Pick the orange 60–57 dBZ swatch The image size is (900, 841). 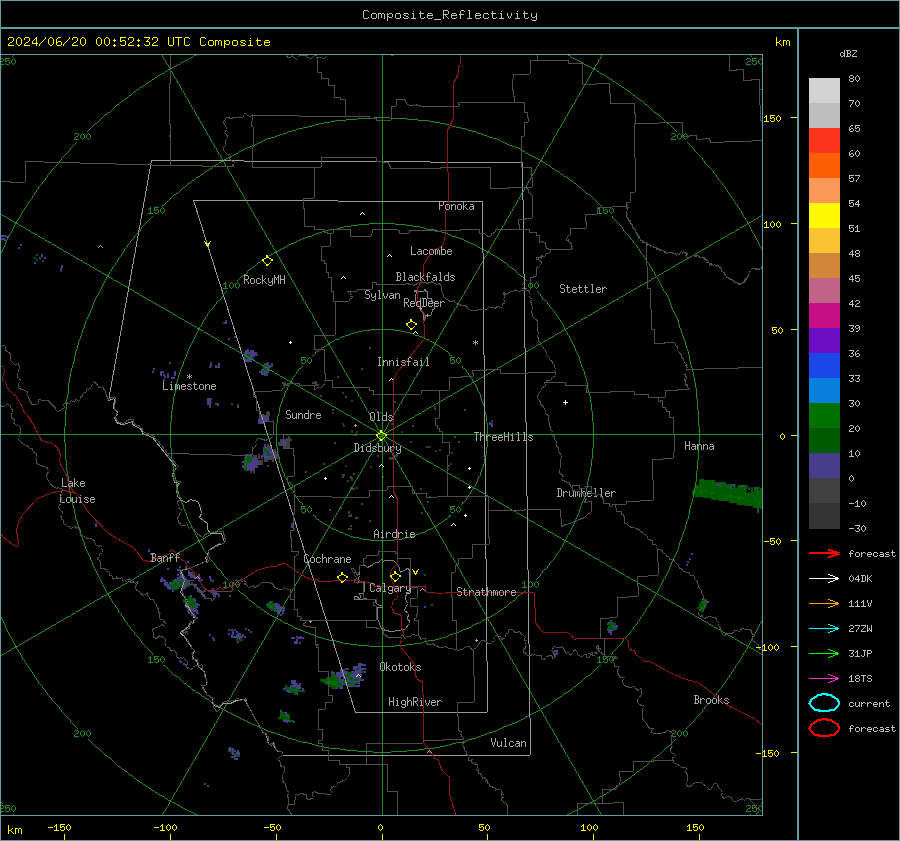pos(824,165)
